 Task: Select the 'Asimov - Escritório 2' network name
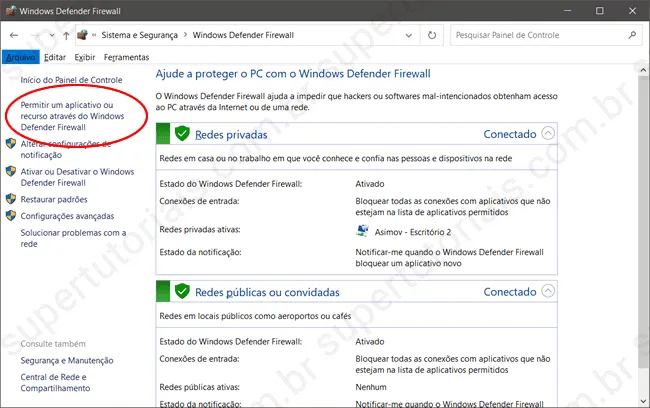[413, 232]
